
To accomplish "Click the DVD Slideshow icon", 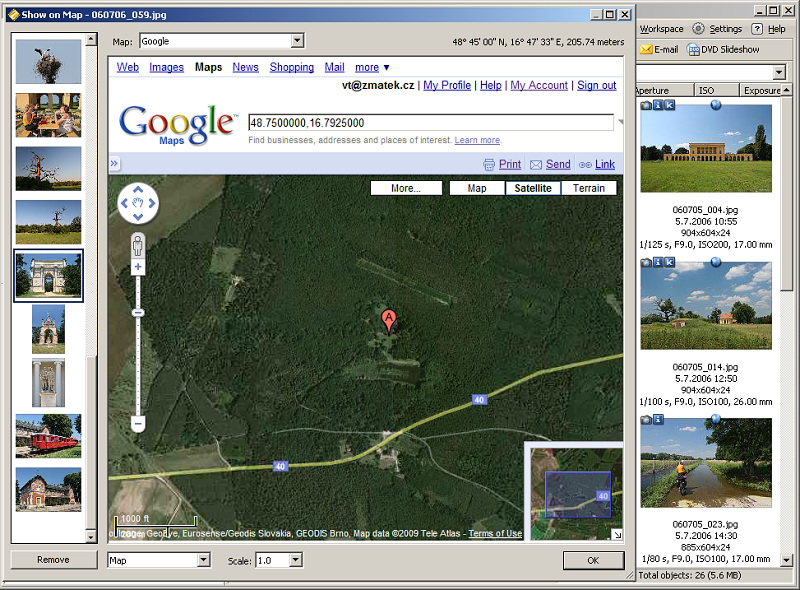I will pos(693,50).
